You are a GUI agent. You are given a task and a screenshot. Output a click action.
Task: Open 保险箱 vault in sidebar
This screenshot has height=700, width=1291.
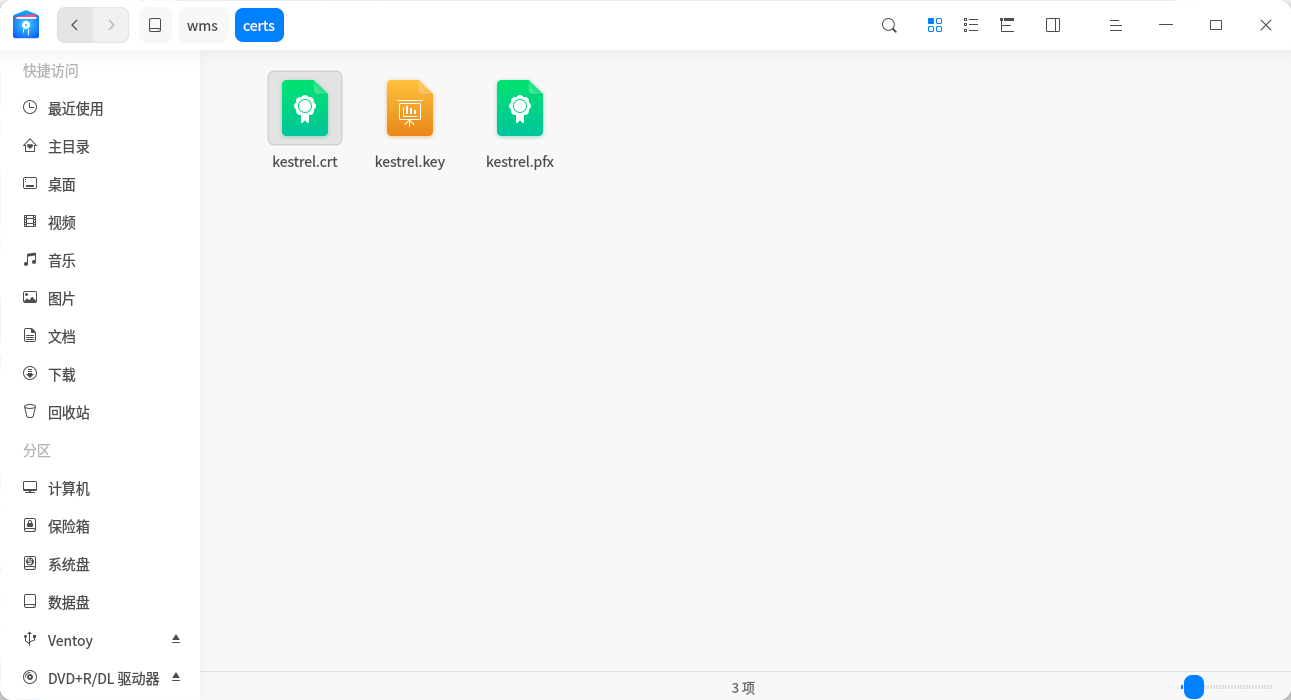(x=100, y=526)
